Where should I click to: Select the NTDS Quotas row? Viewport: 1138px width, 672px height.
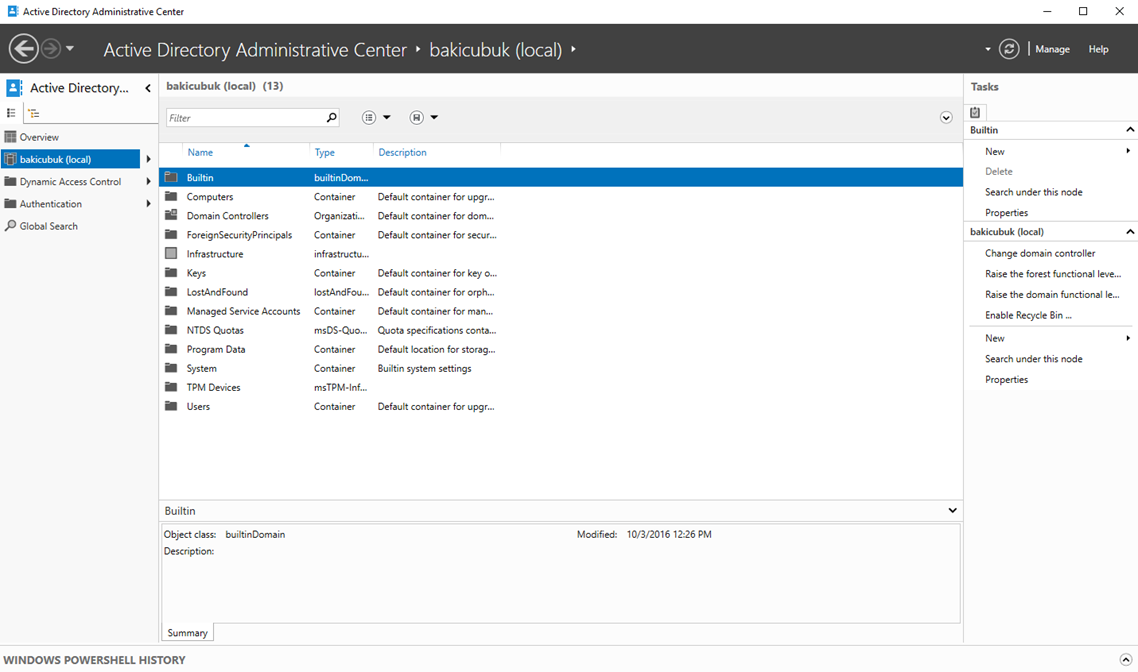(561, 330)
